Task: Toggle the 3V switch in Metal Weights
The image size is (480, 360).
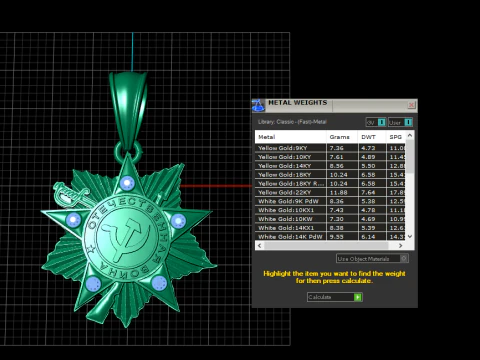Action: pyautogui.click(x=376, y=122)
